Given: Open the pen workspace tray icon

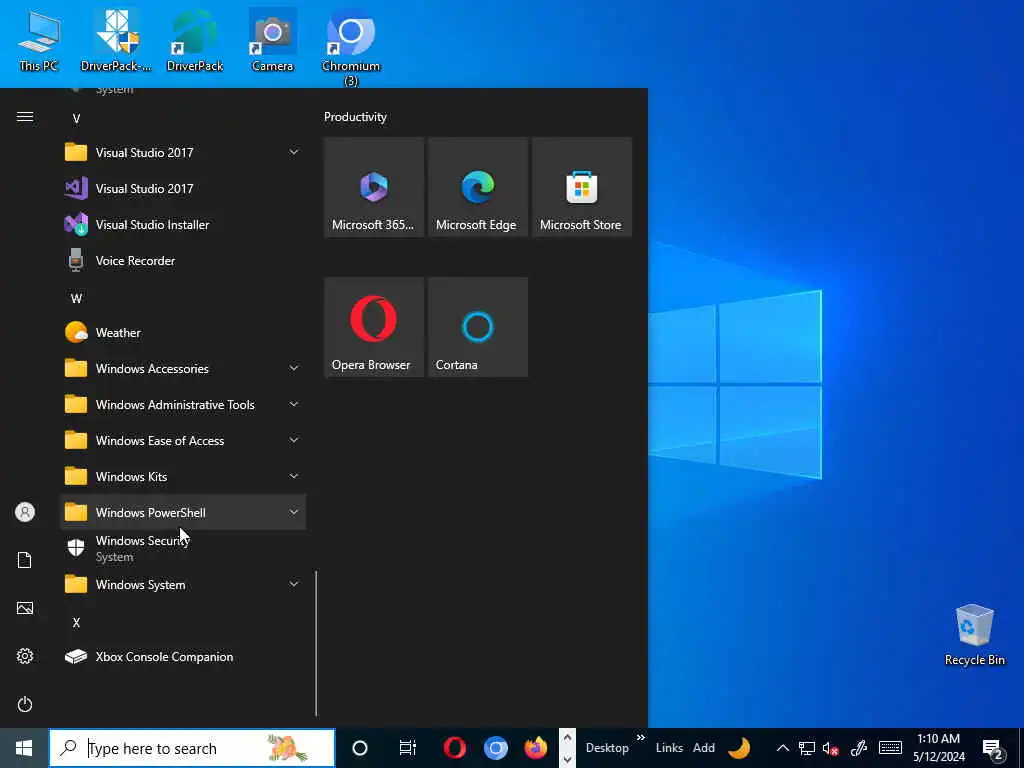Looking at the screenshot, I should (858, 748).
